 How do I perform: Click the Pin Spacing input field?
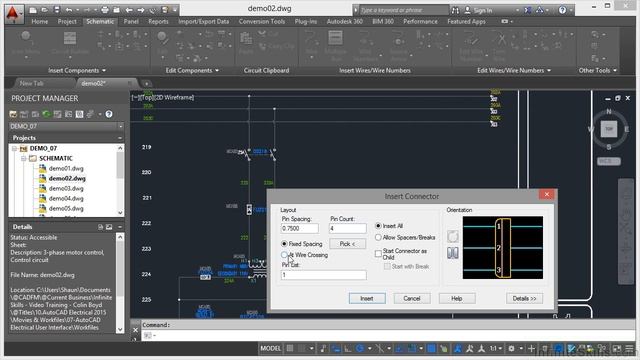(299, 228)
